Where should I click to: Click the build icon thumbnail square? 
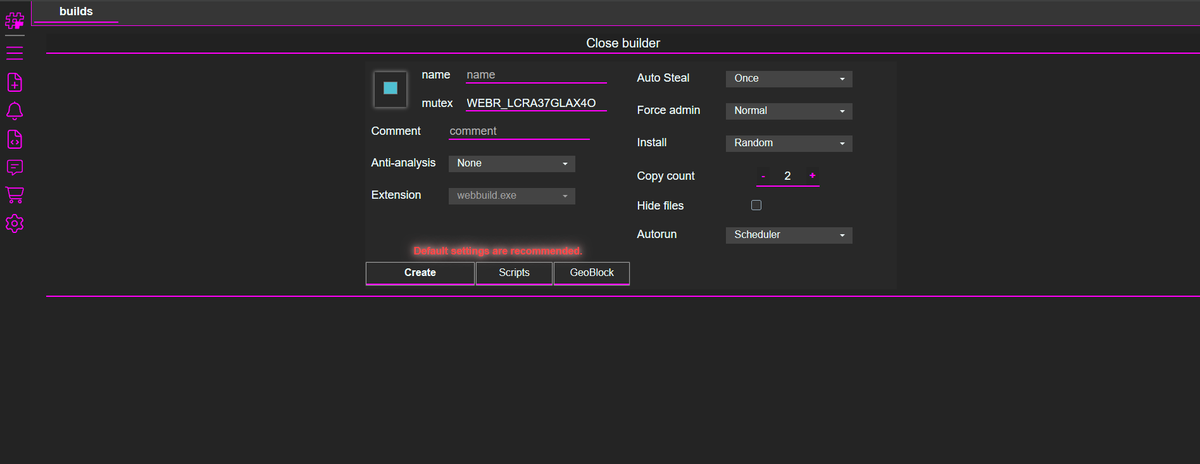[x=390, y=88]
